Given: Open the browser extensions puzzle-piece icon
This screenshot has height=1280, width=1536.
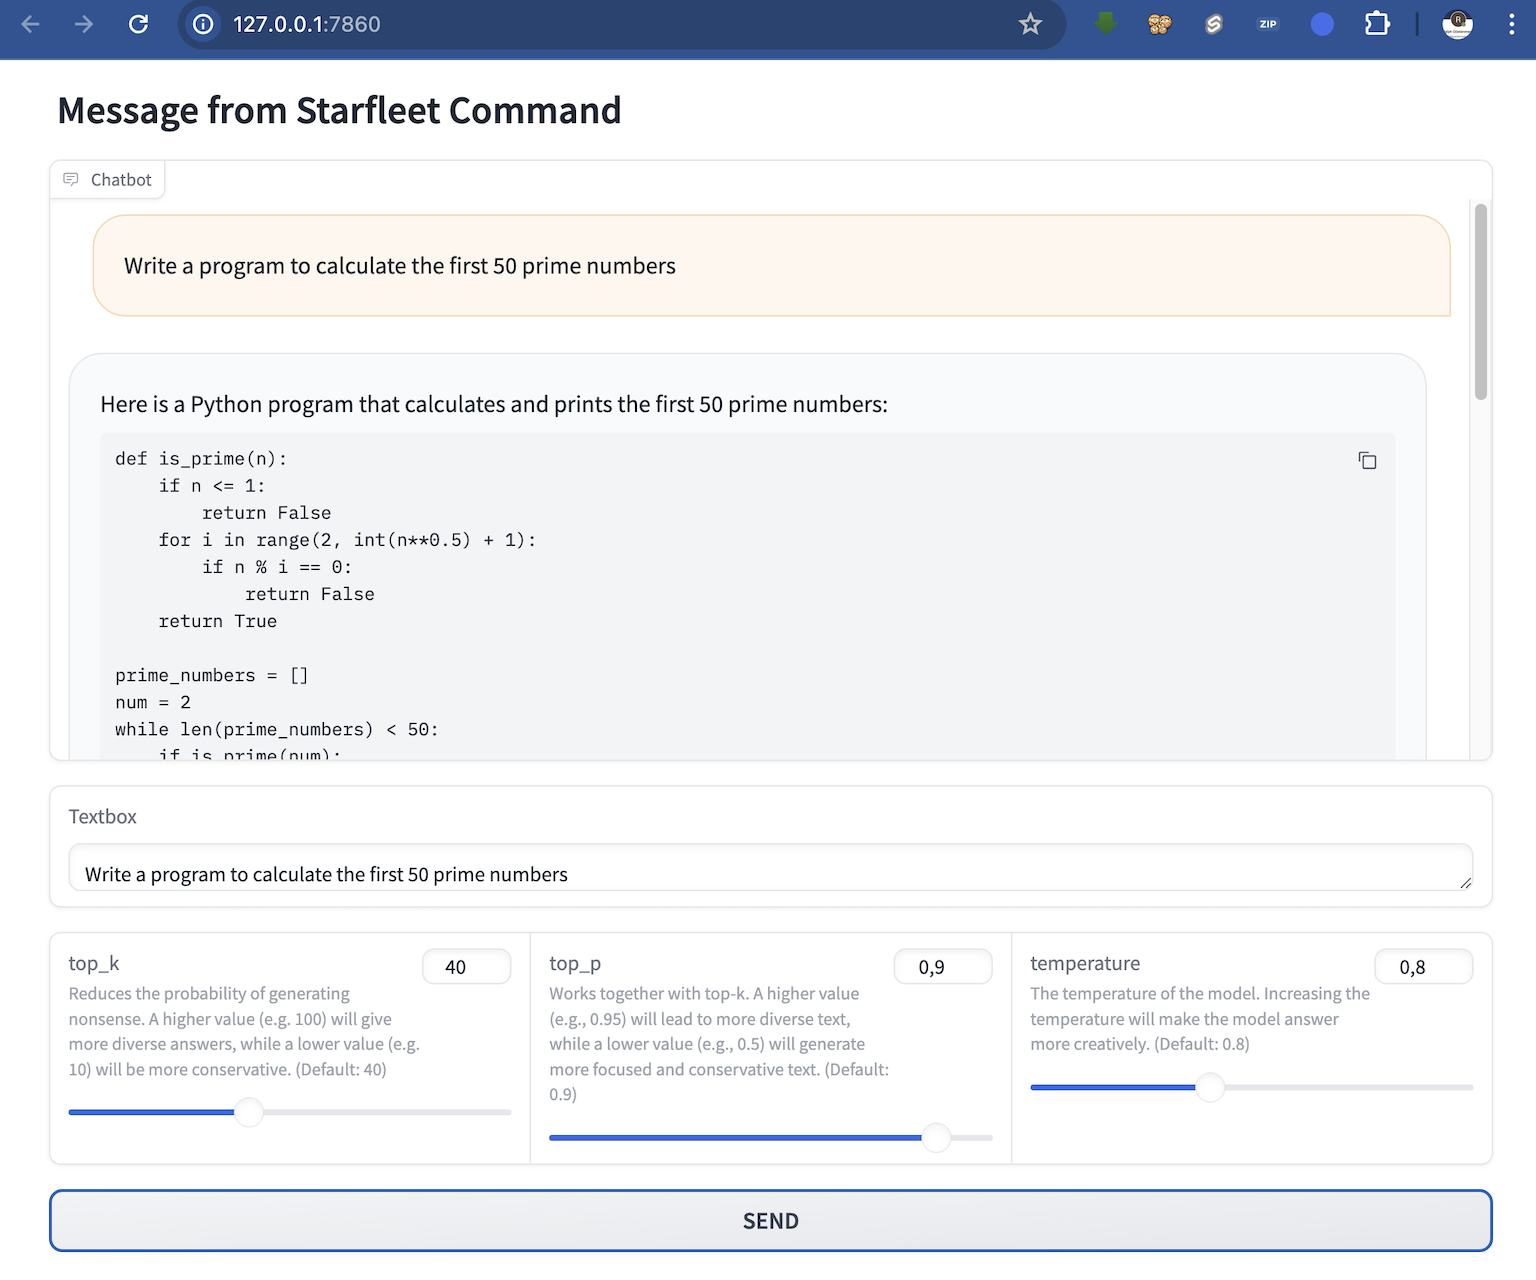Looking at the screenshot, I should pyautogui.click(x=1376, y=23).
